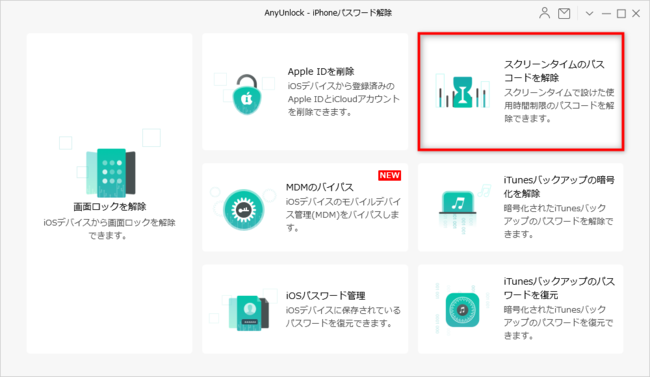Click the screen lock card description text
This screenshot has height=377, width=650.
click(x=109, y=229)
